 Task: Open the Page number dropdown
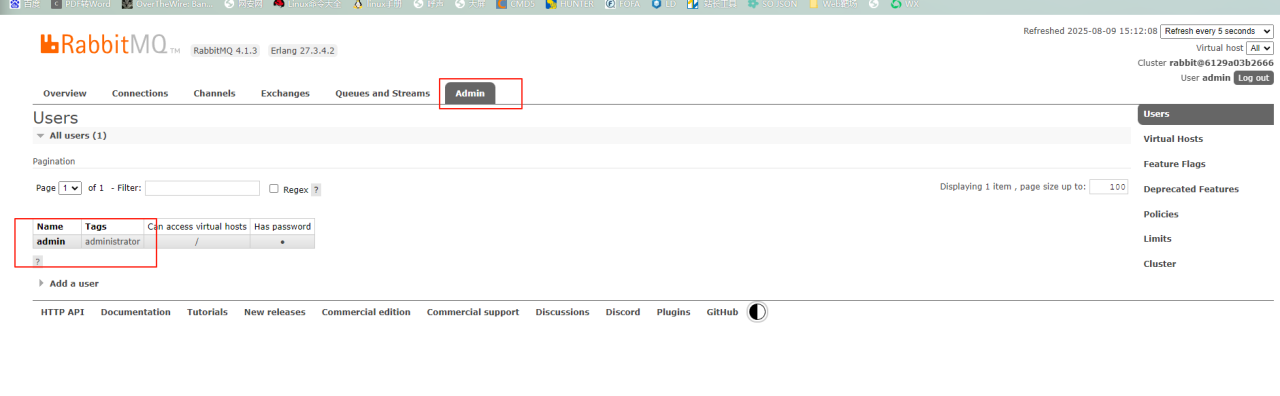click(x=70, y=188)
